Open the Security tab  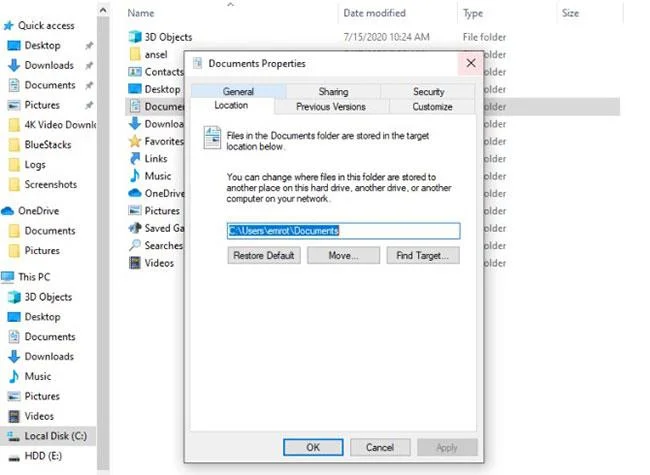(428, 92)
